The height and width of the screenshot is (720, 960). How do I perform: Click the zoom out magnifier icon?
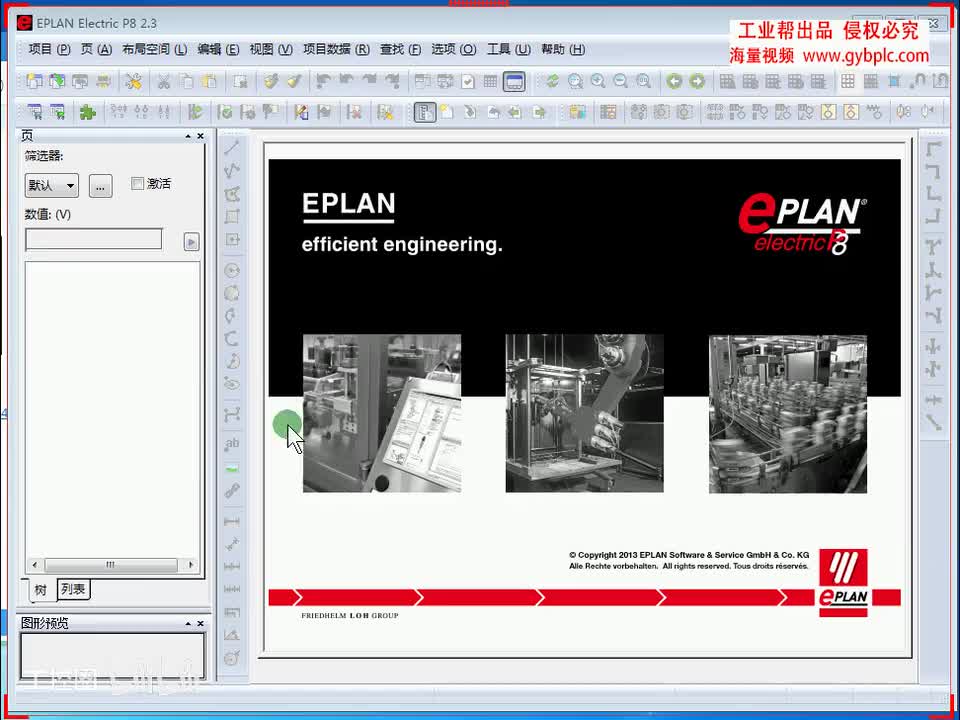(x=621, y=81)
